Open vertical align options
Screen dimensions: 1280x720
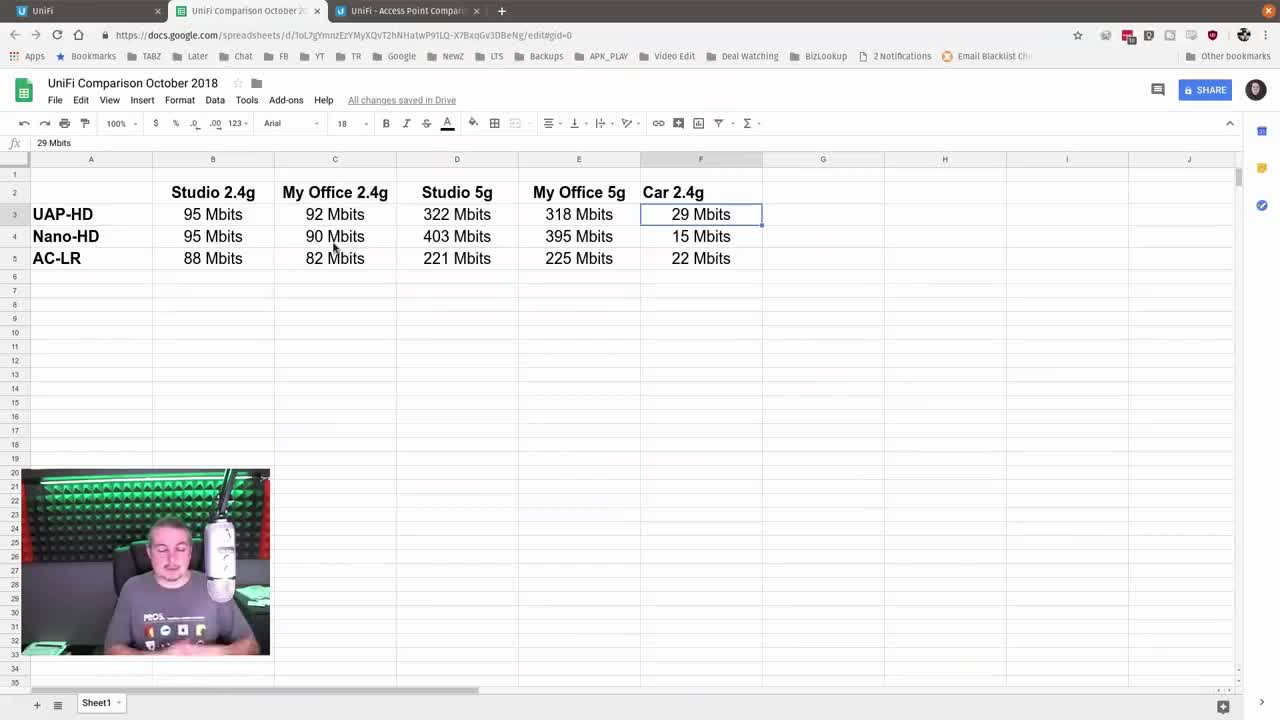tap(577, 123)
